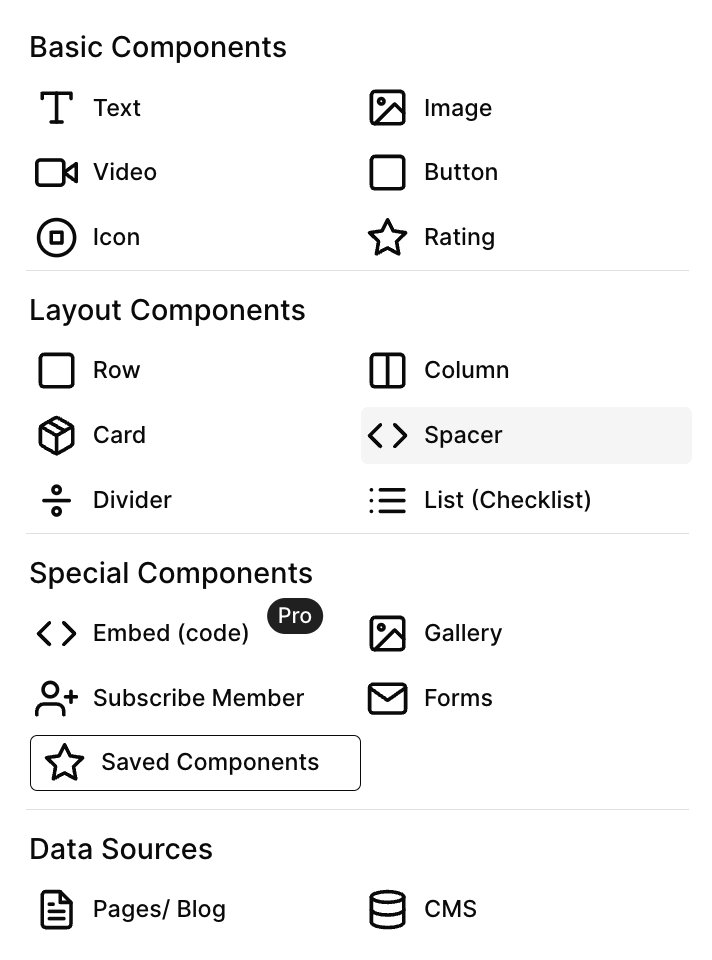Add the Video component via its camera icon

56,172
